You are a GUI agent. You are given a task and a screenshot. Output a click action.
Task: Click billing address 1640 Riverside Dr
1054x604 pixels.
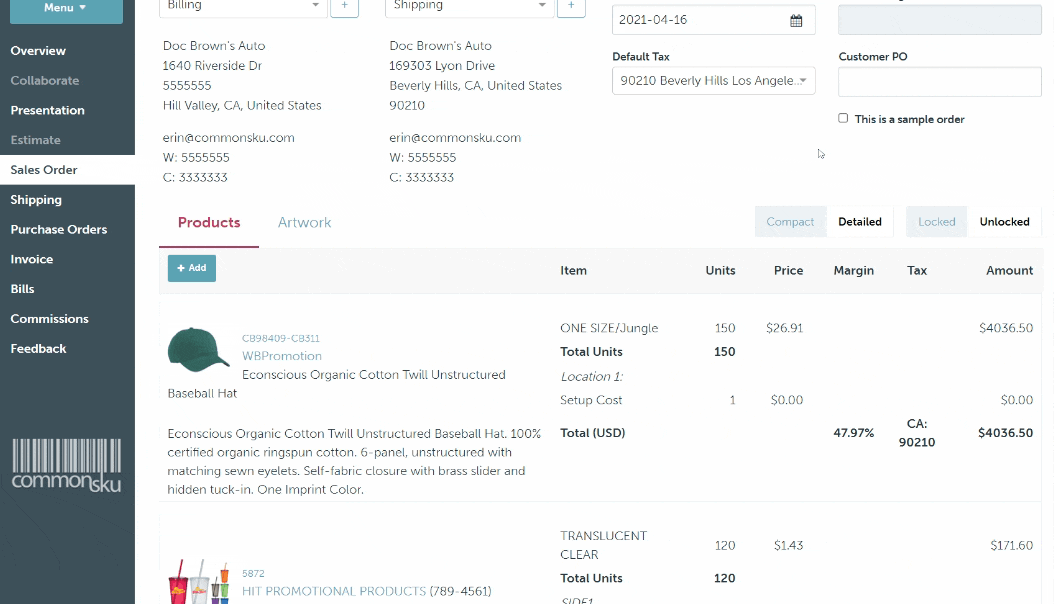coord(212,66)
